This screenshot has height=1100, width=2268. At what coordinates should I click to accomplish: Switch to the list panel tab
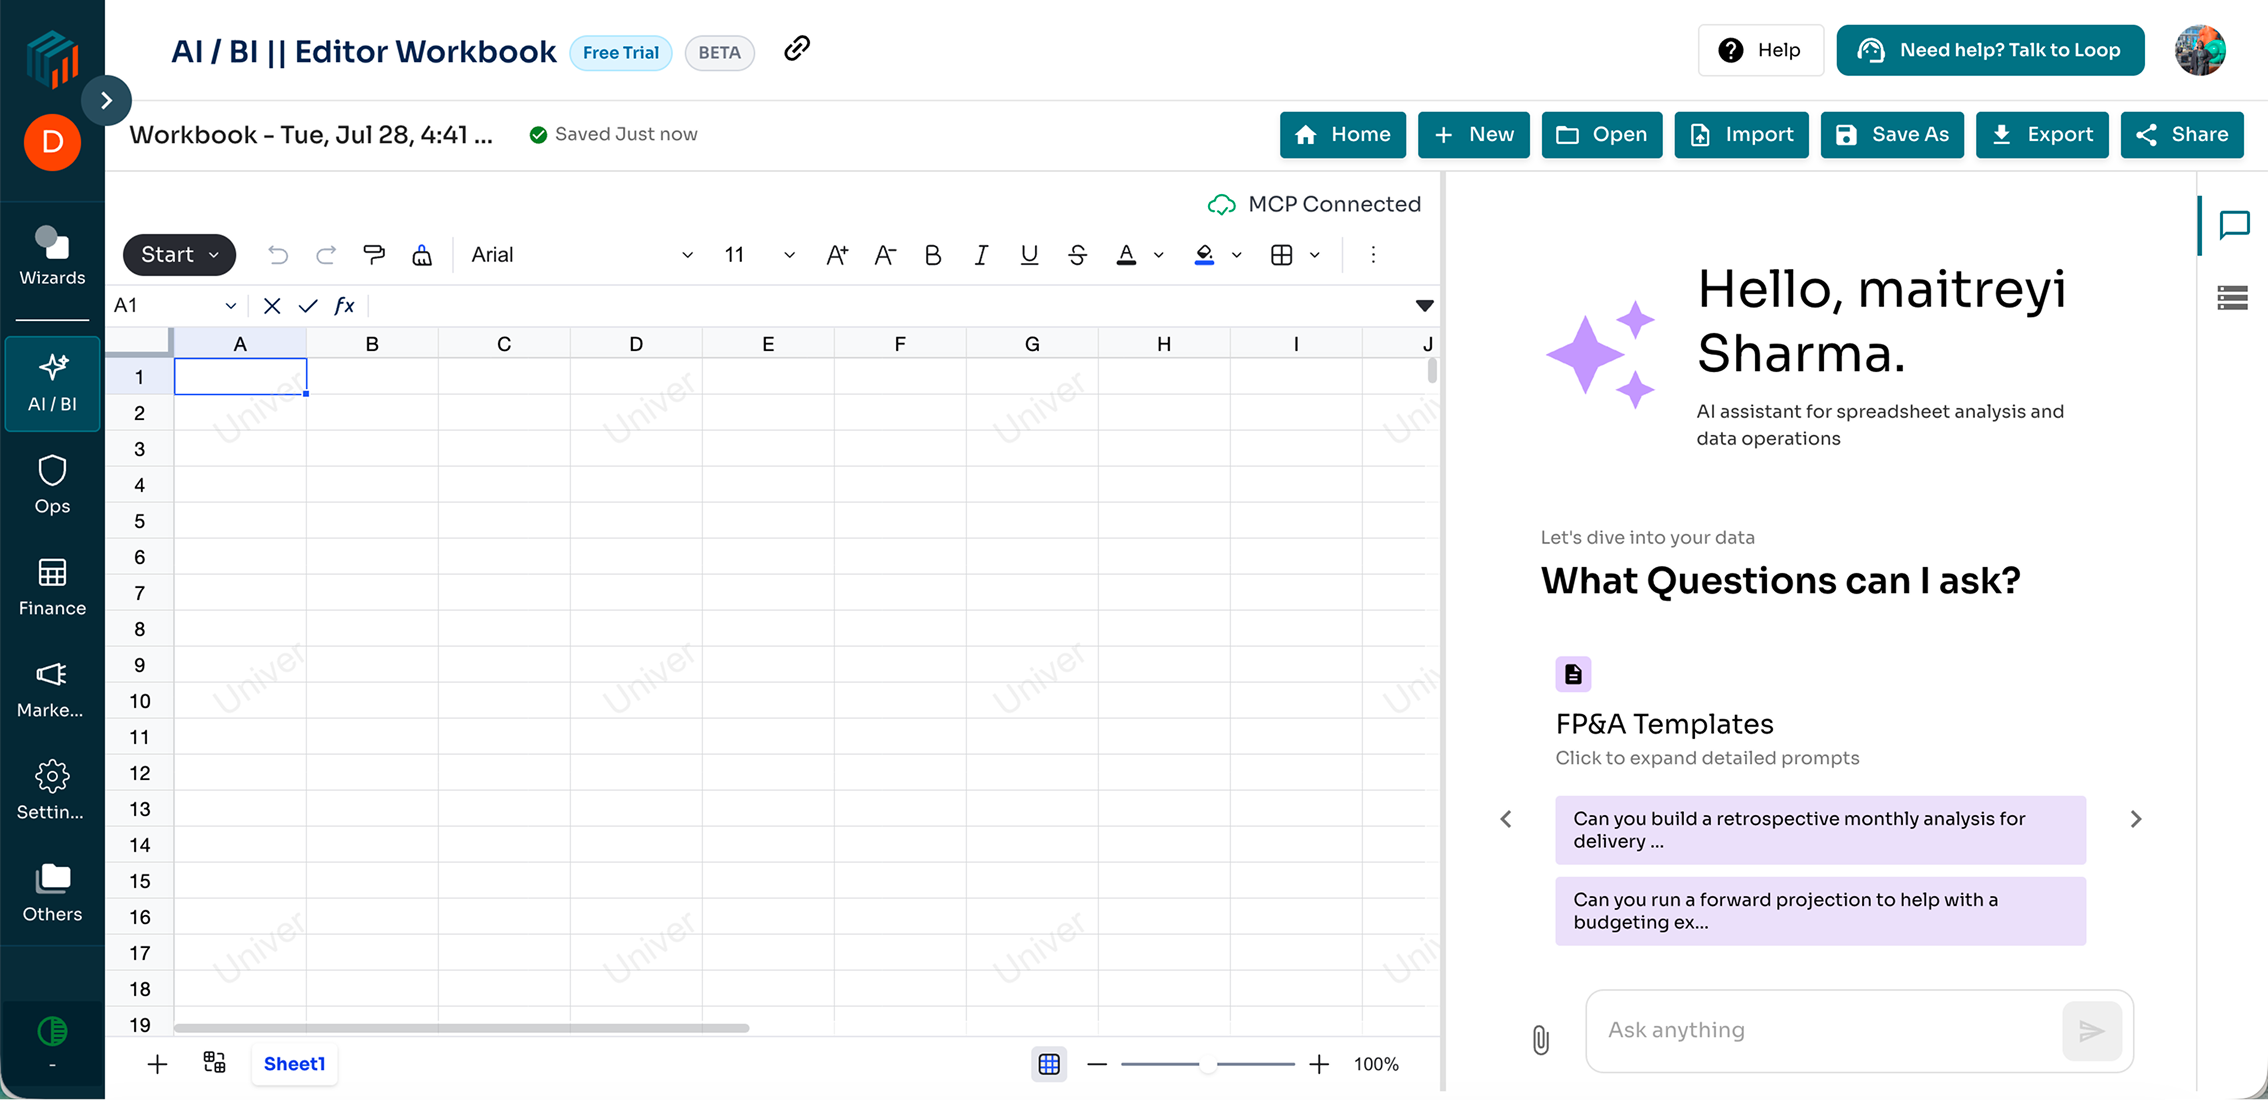click(x=2233, y=298)
